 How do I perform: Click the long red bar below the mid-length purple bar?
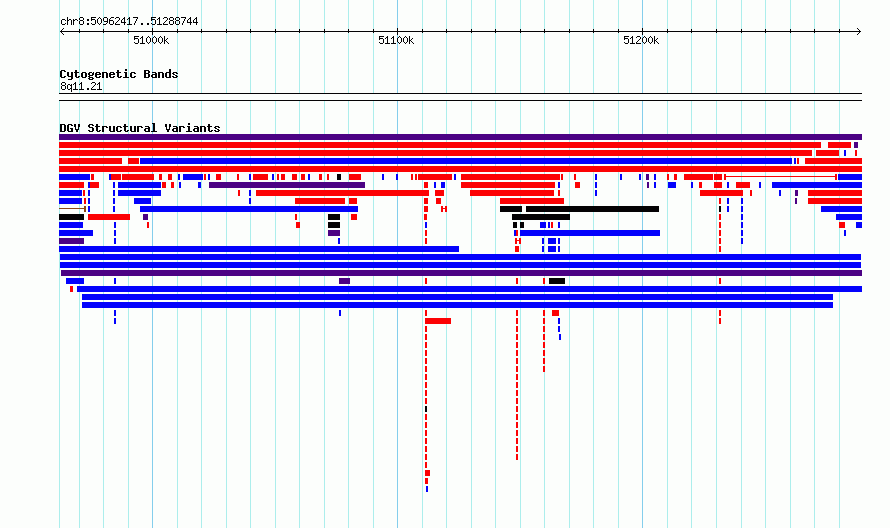(x=342, y=193)
